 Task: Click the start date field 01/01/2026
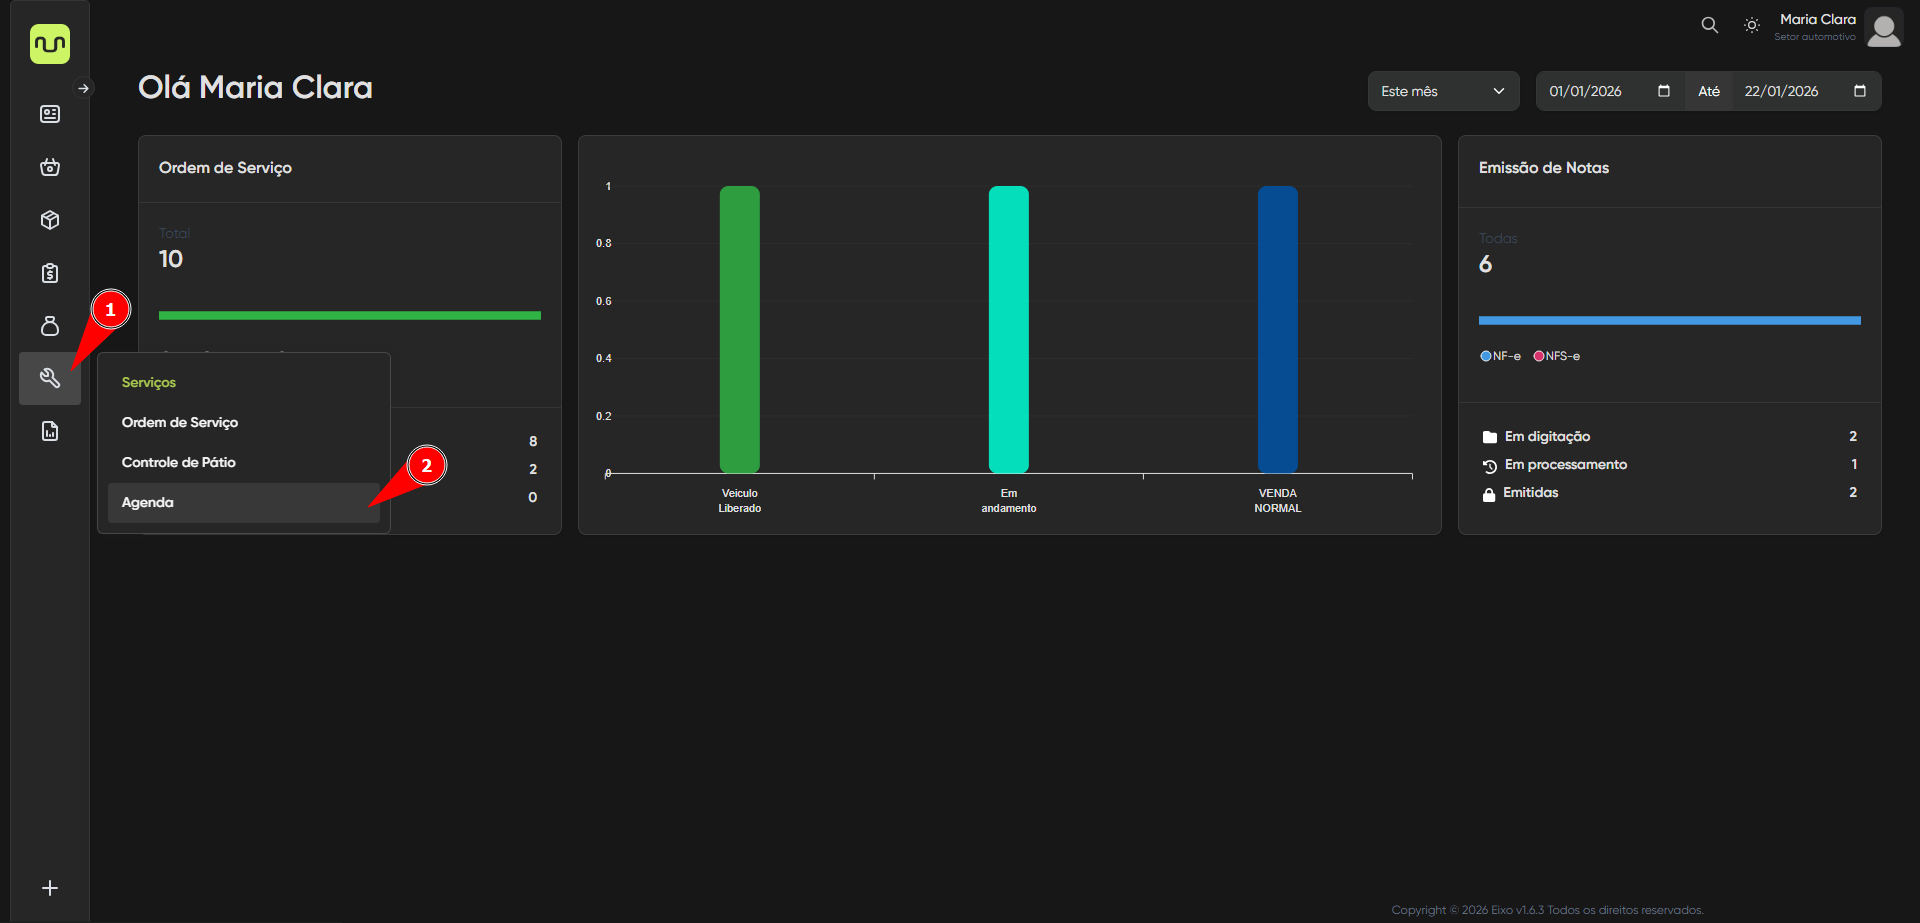point(1597,91)
